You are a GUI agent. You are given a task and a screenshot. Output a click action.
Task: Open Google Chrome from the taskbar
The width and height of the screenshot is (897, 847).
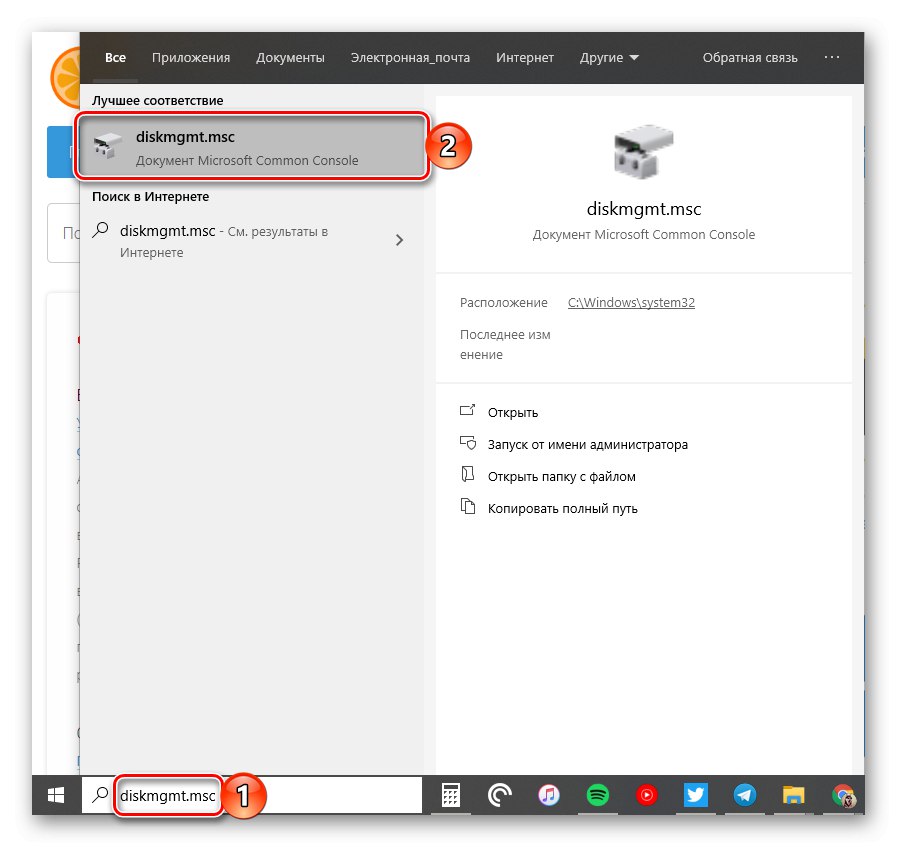[843, 795]
